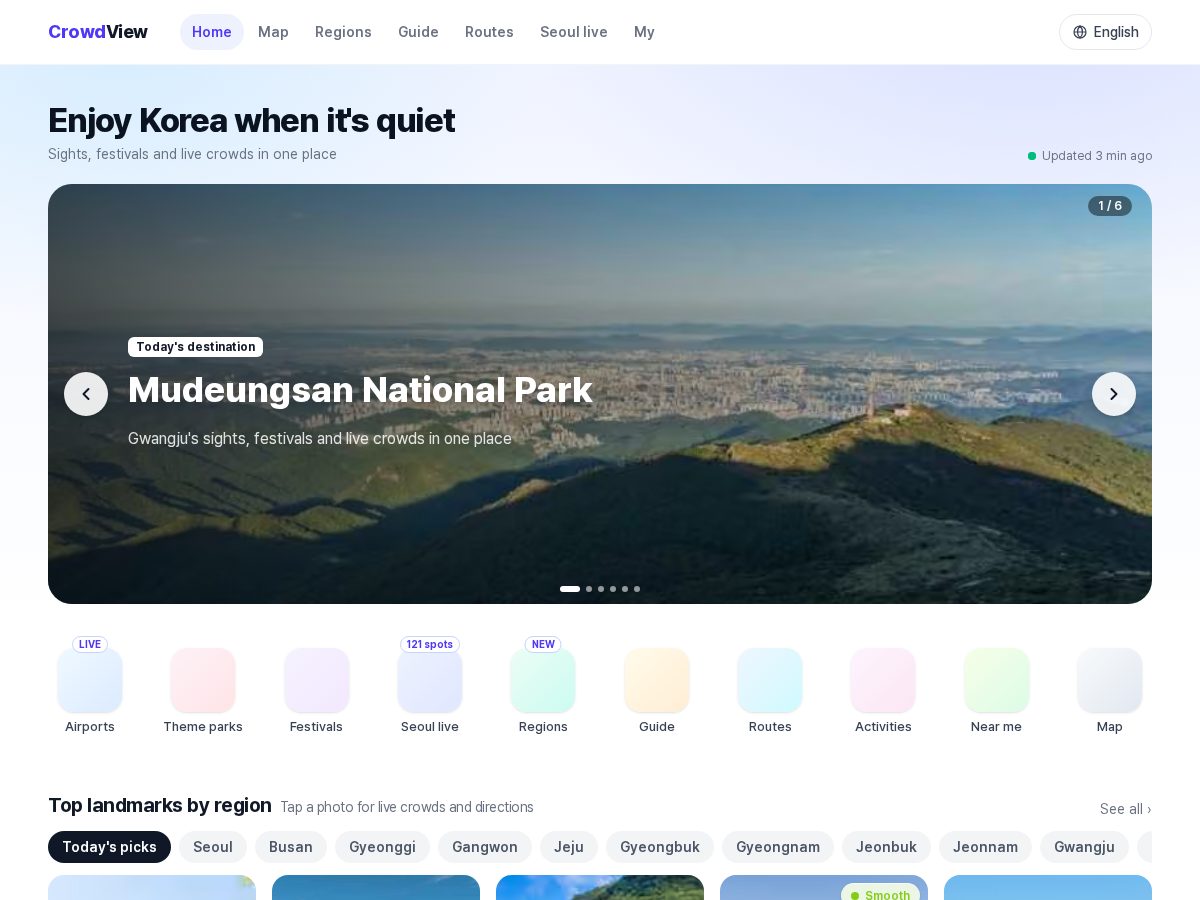Click the 1 / 6 slide counter
Viewport: 1200px width, 900px height.
coord(1110,206)
